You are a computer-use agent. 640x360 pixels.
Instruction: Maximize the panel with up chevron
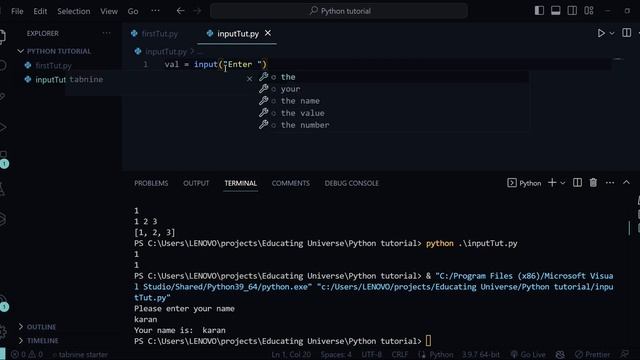626,183
